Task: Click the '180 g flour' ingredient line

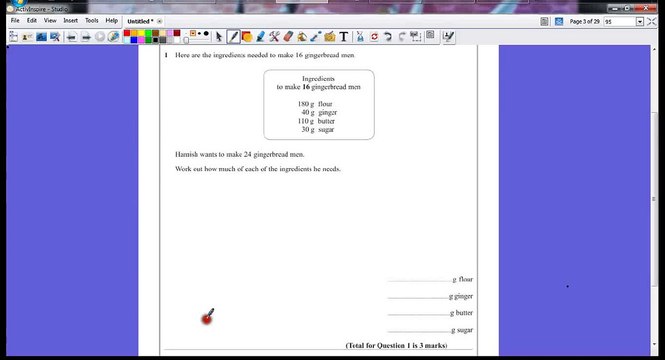Action: pyautogui.click(x=315, y=104)
